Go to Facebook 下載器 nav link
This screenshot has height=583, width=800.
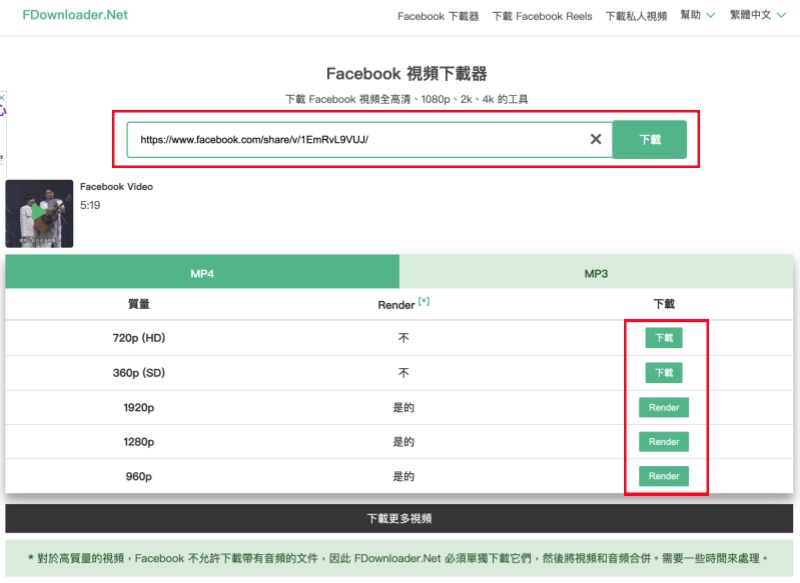(438, 16)
